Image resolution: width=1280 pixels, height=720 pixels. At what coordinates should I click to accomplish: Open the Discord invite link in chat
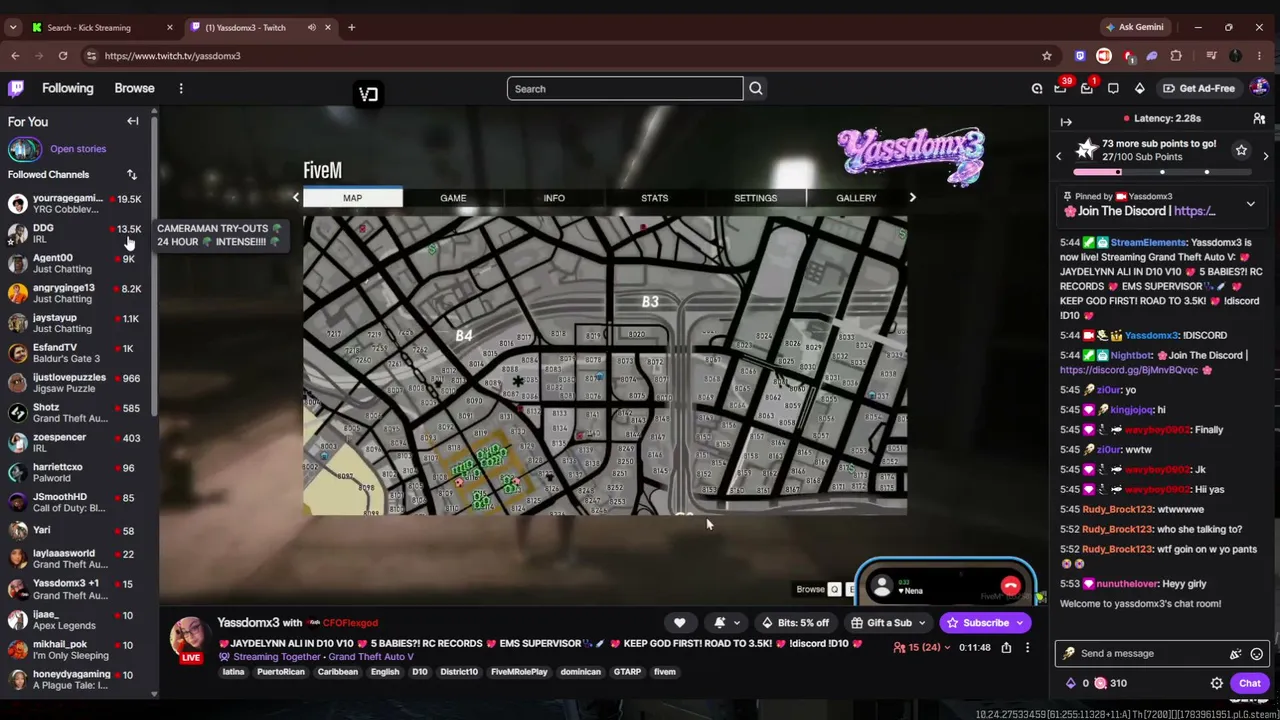[x=1129, y=370]
